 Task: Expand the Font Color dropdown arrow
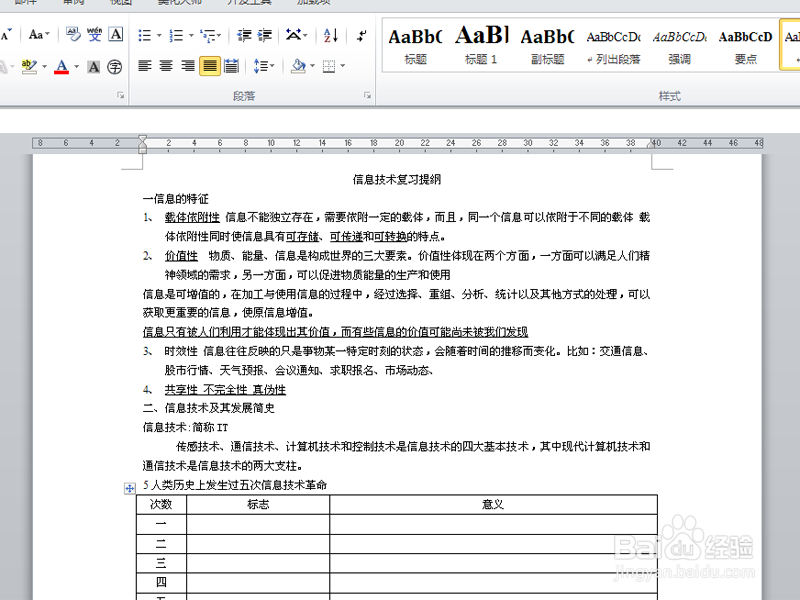coord(77,66)
